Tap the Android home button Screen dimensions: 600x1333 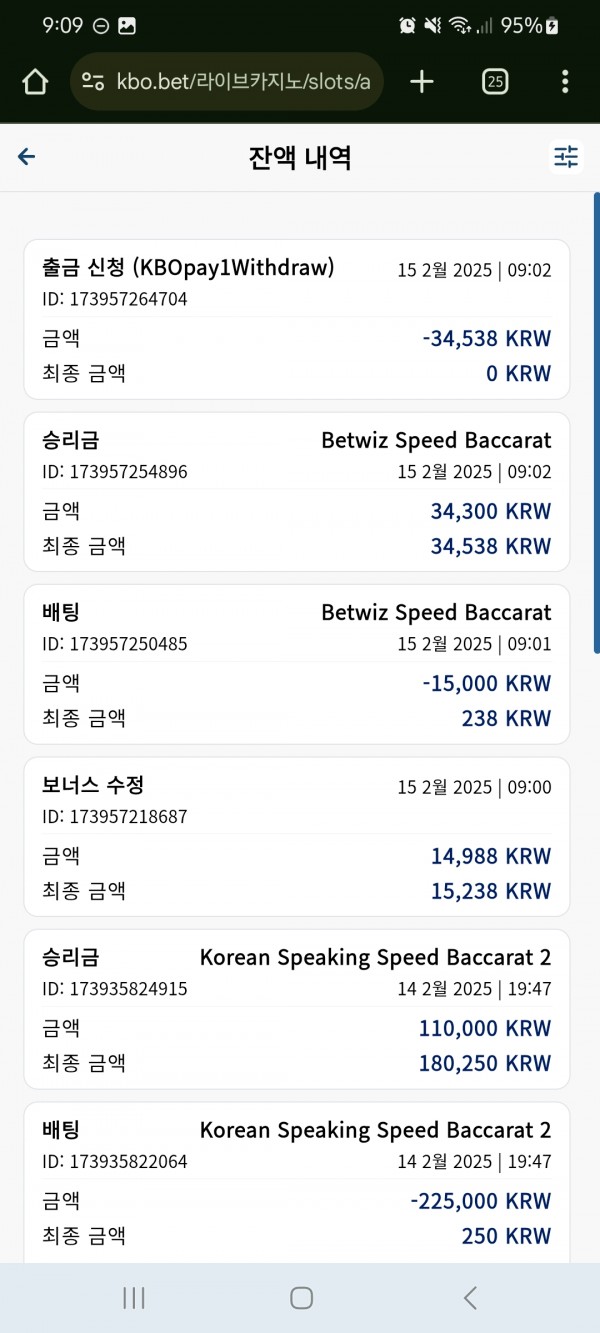(301, 1298)
